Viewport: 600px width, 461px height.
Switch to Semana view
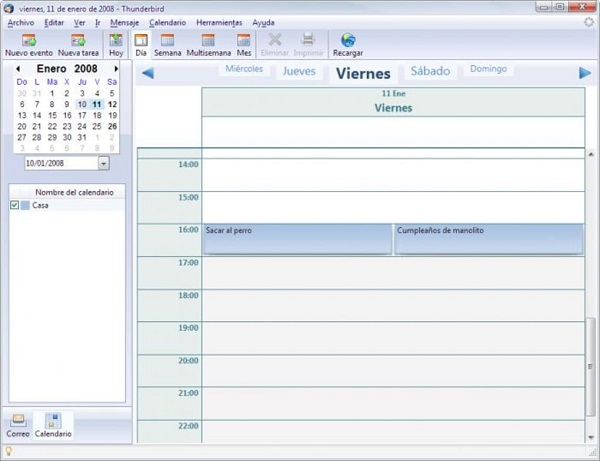(x=168, y=45)
